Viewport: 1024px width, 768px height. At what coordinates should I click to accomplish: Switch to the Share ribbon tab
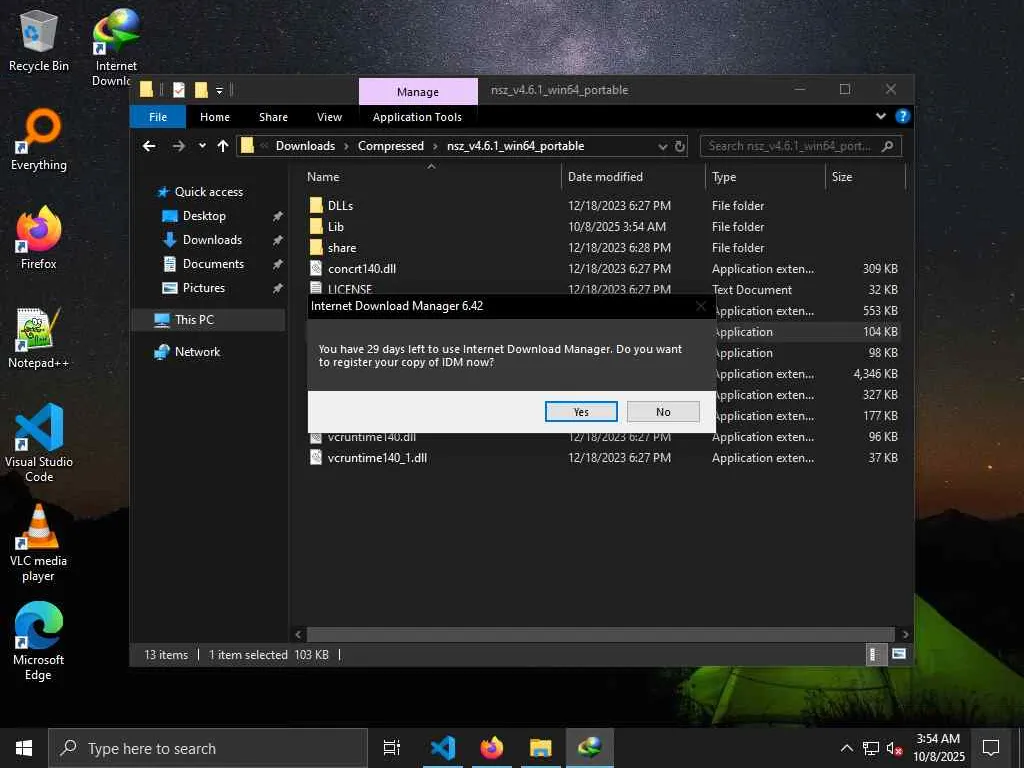273,117
